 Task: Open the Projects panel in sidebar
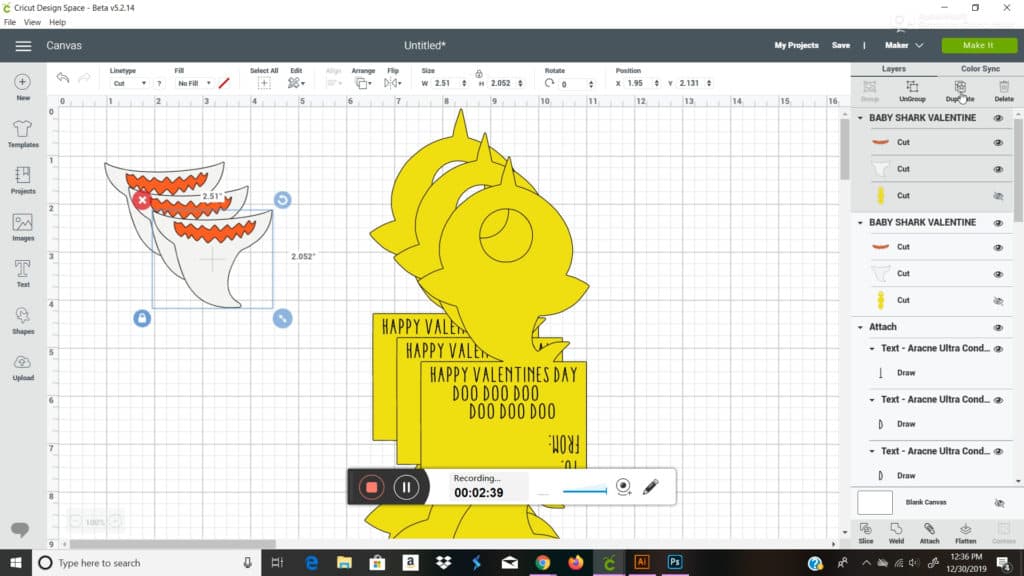pos(23,180)
